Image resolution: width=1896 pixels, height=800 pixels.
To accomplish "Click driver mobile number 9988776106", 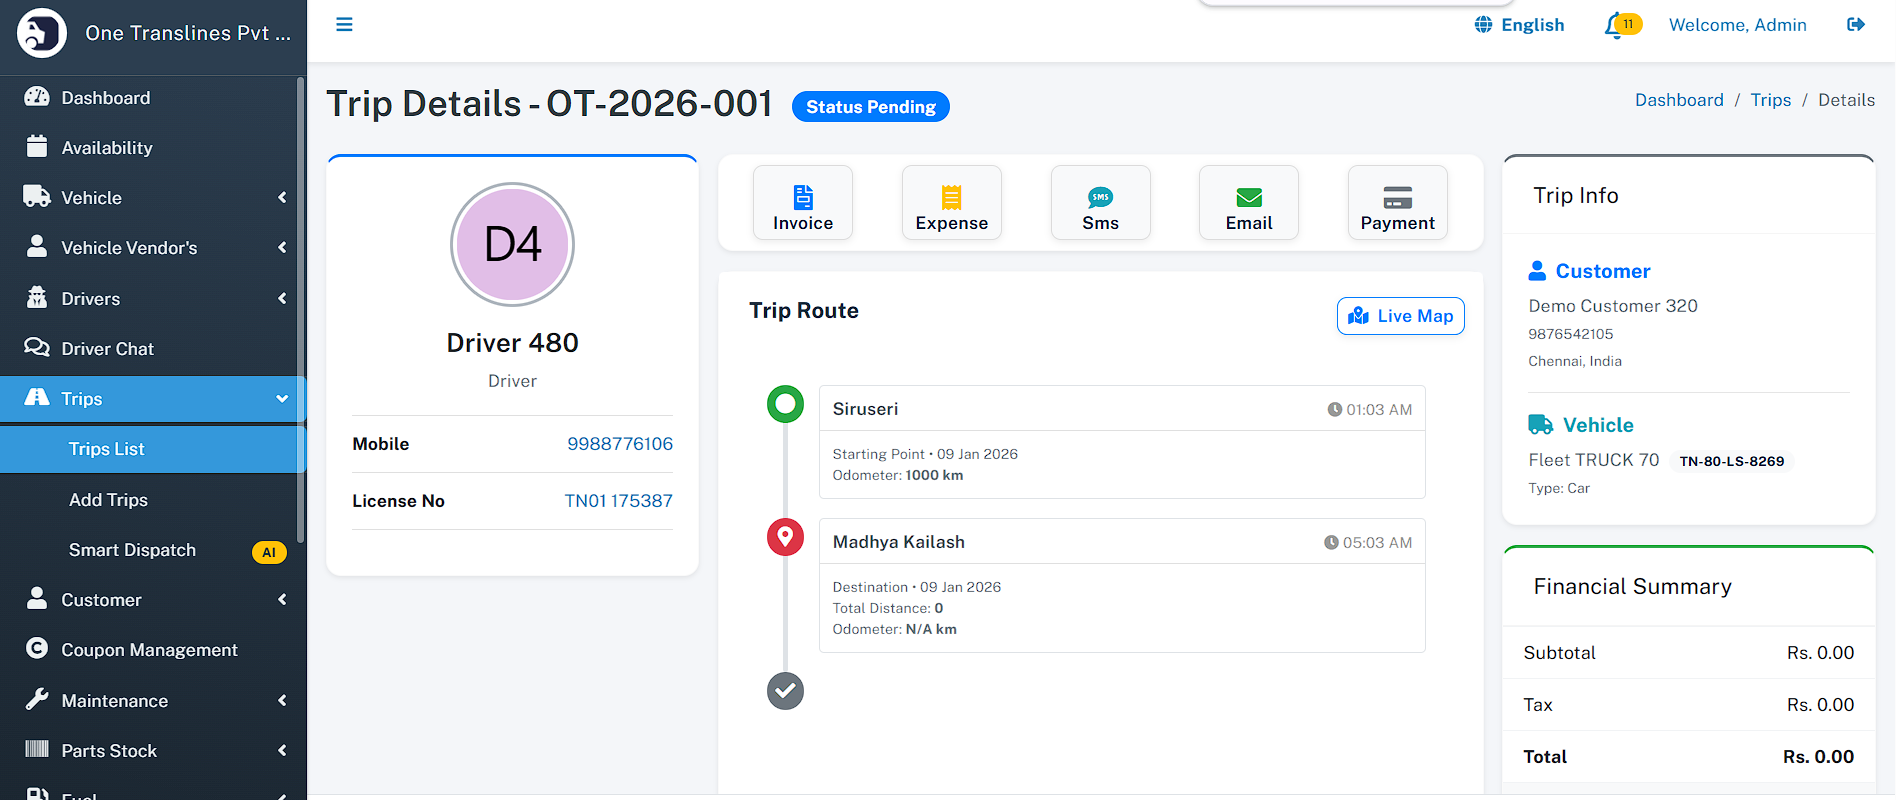I will coord(619,444).
